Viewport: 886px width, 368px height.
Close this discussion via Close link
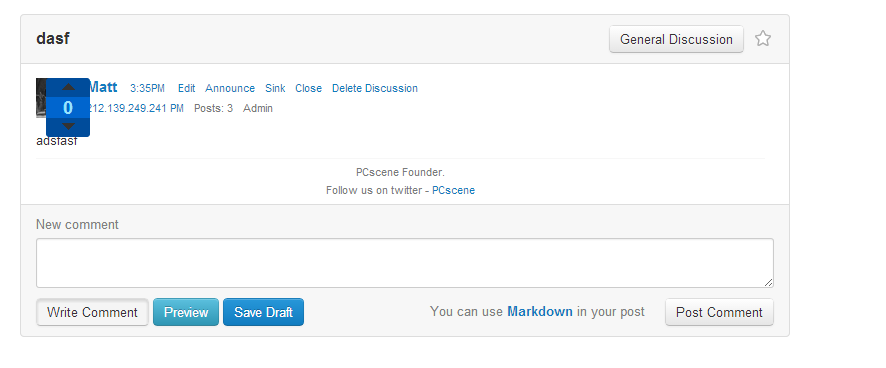(309, 88)
